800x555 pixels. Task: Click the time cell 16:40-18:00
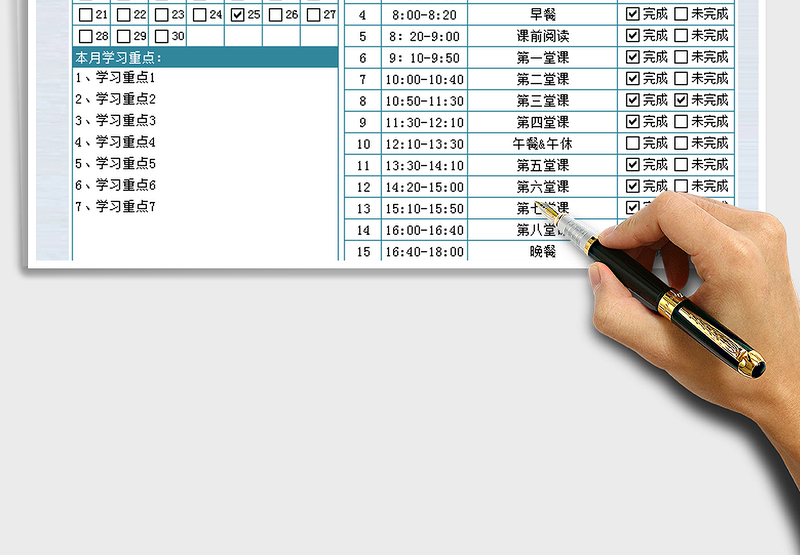(x=424, y=251)
